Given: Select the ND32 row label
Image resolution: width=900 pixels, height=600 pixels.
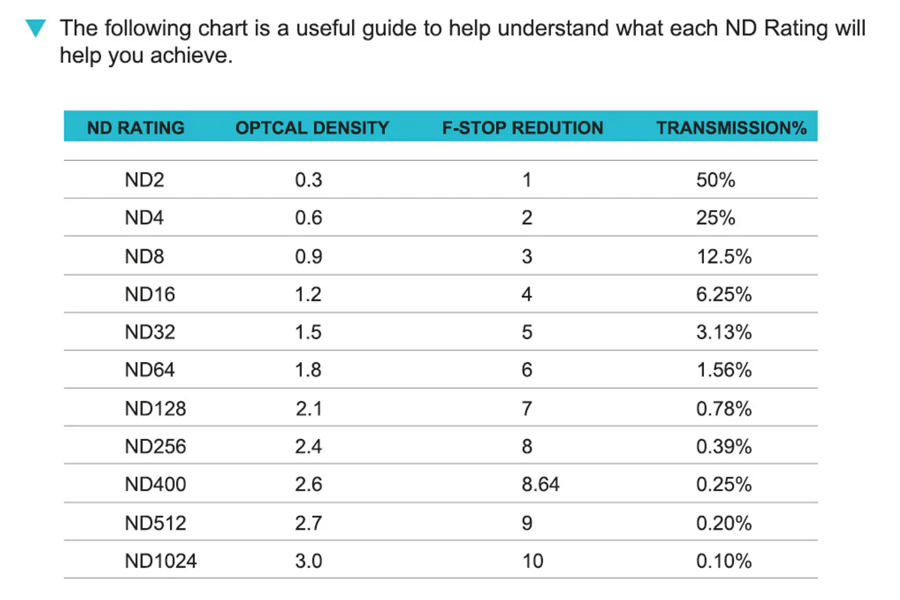Looking at the screenshot, I should point(150,332).
